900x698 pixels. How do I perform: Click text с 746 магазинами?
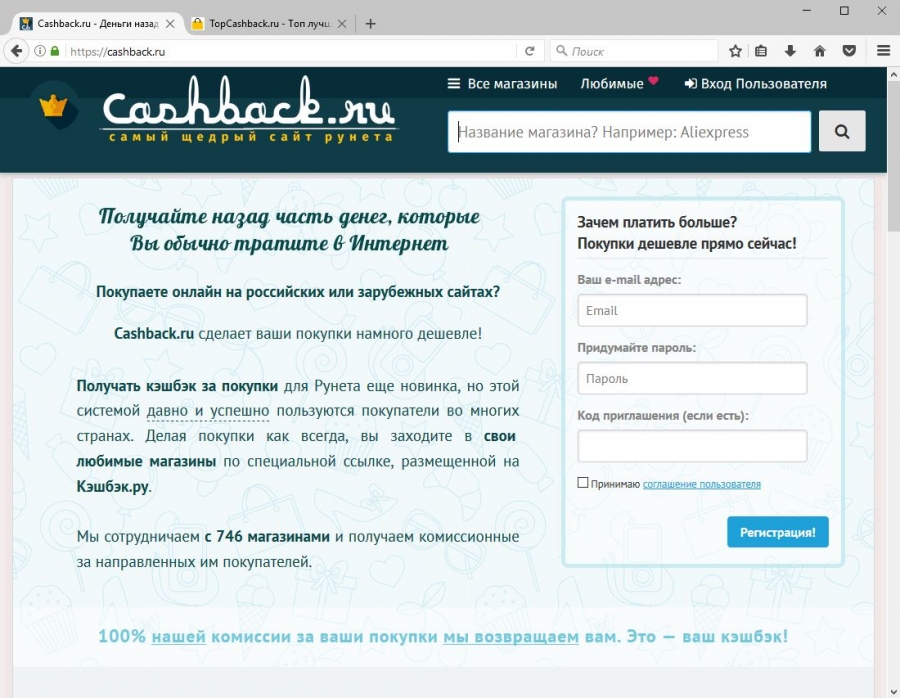point(267,537)
